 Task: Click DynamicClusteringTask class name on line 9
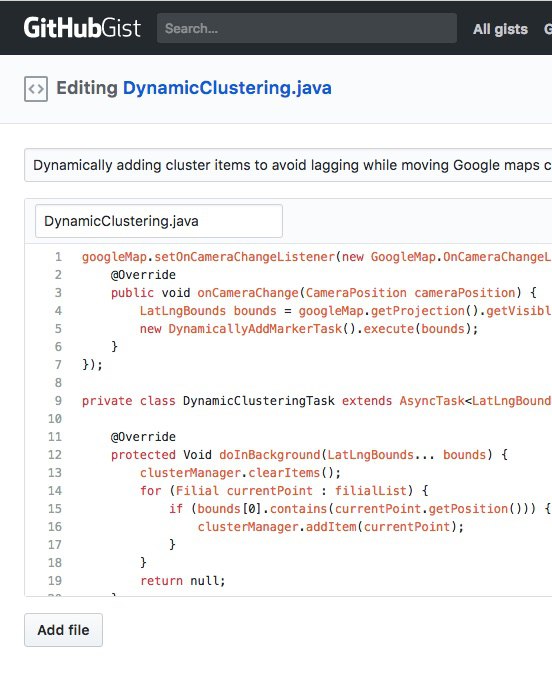pos(259,401)
